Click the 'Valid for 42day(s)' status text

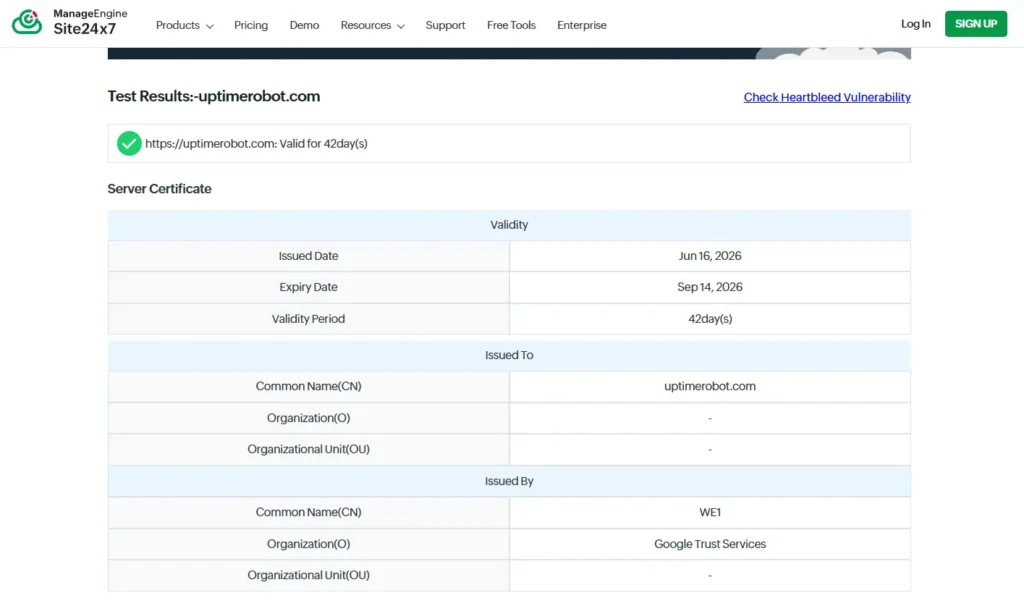pyautogui.click(x=323, y=144)
